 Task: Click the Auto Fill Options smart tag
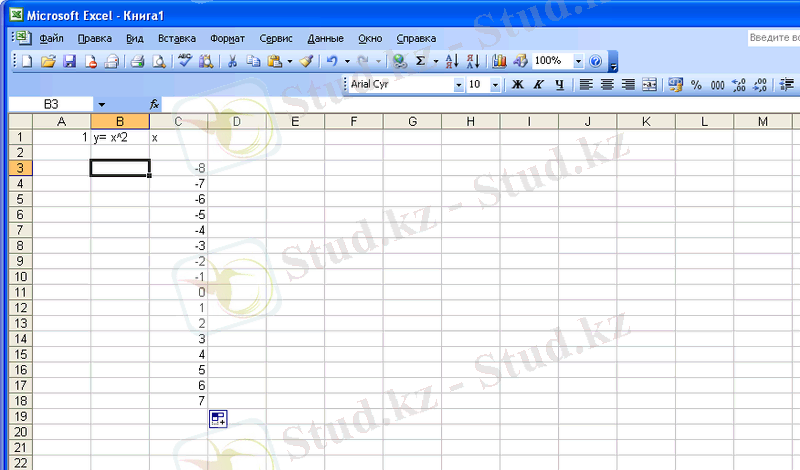218,419
